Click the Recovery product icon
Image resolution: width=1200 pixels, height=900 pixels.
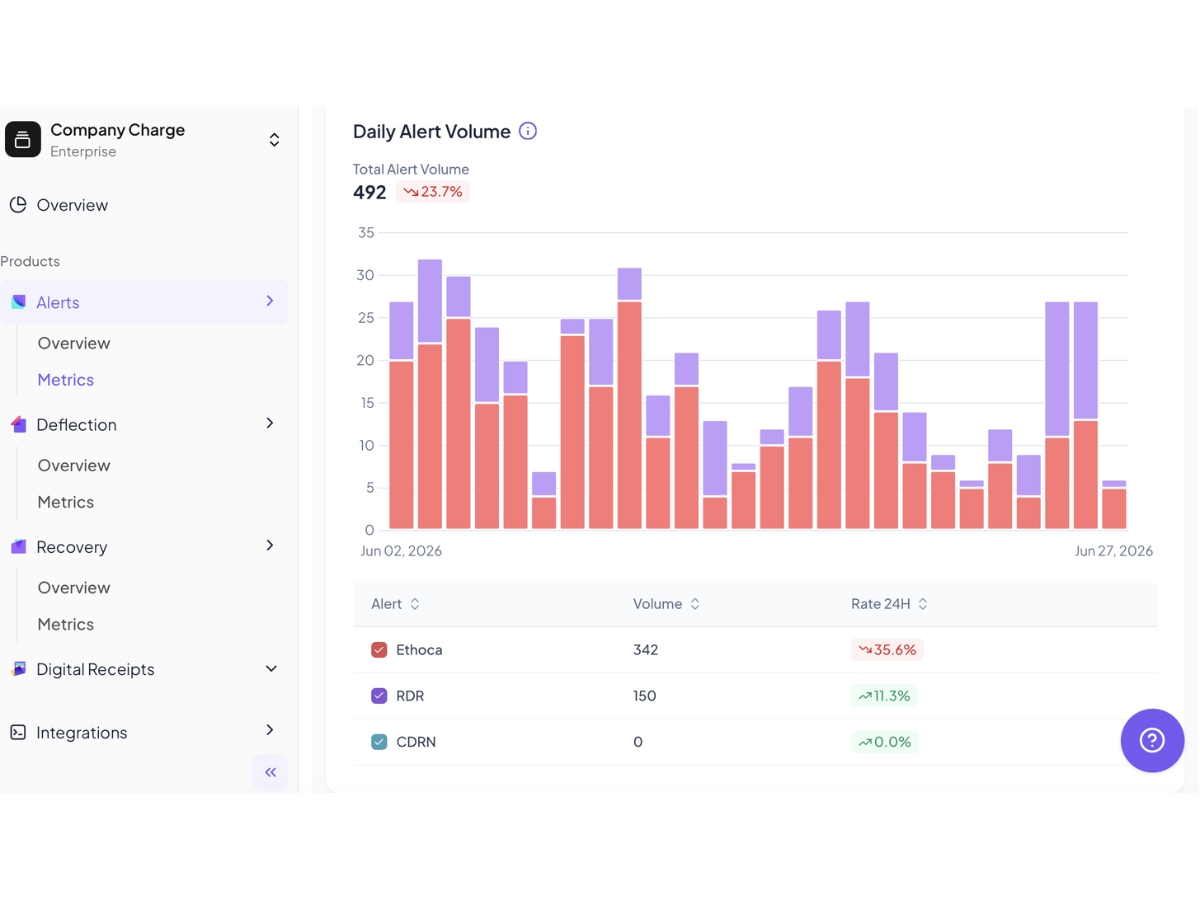pyautogui.click(x=18, y=547)
